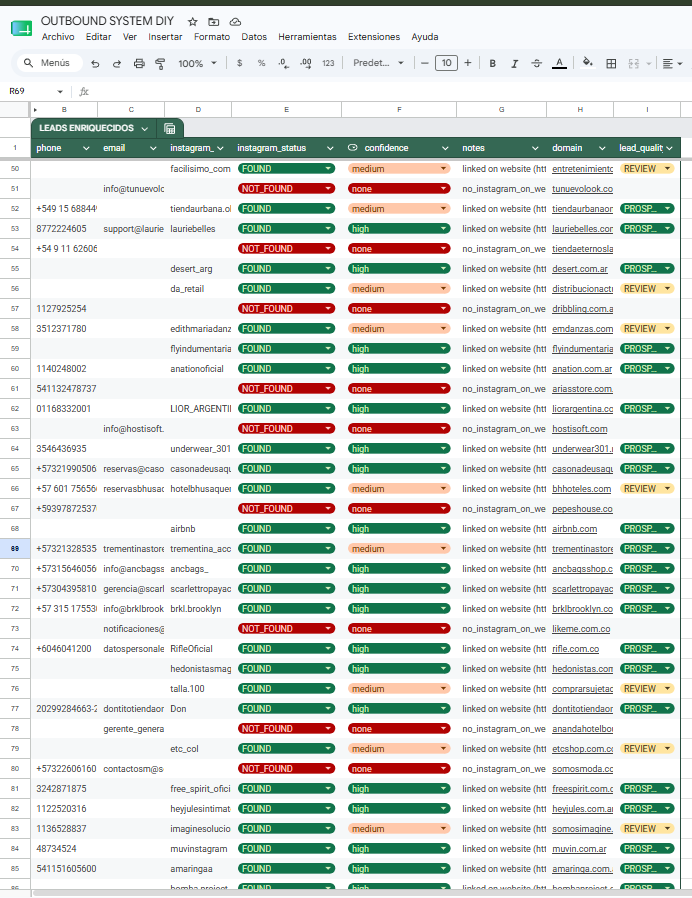Open the Insertar menu
This screenshot has width=692, height=898.
pos(165,37)
